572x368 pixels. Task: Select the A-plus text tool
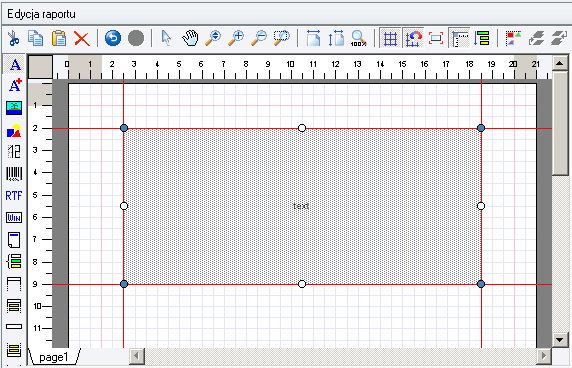(x=14, y=86)
